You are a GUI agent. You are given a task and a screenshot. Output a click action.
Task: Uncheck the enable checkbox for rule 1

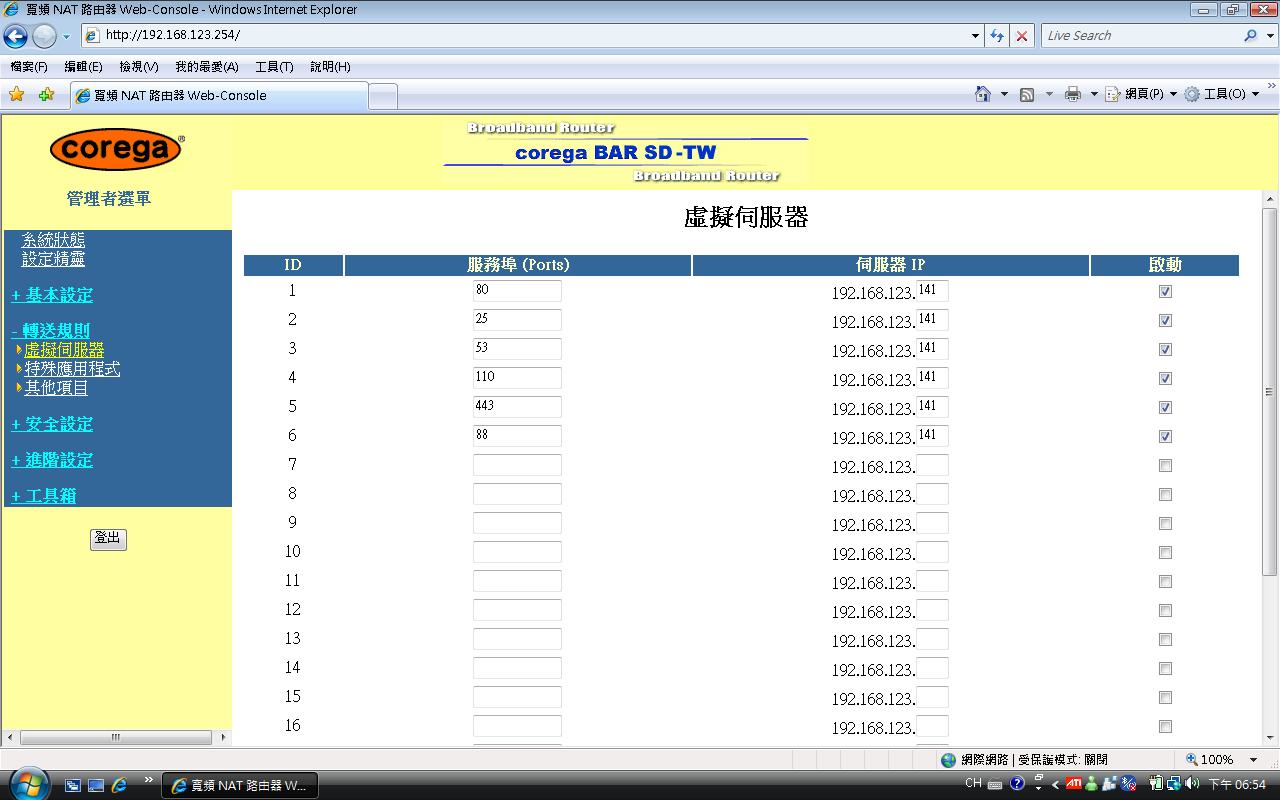click(x=1165, y=292)
